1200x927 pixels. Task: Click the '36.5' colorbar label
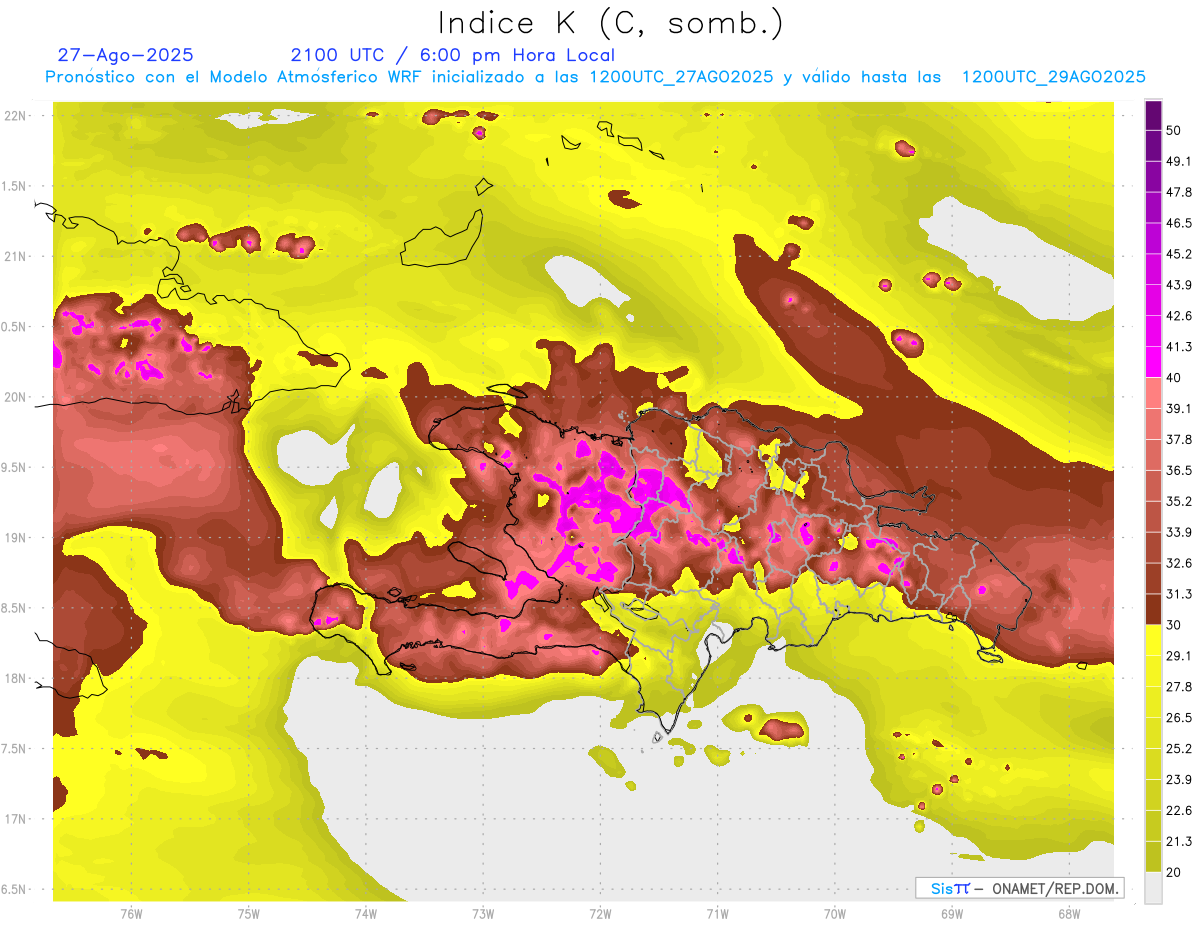pyautogui.click(x=1178, y=470)
